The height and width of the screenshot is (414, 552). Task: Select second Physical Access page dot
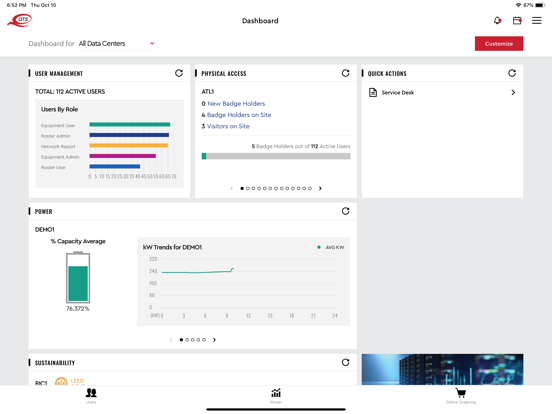point(247,188)
